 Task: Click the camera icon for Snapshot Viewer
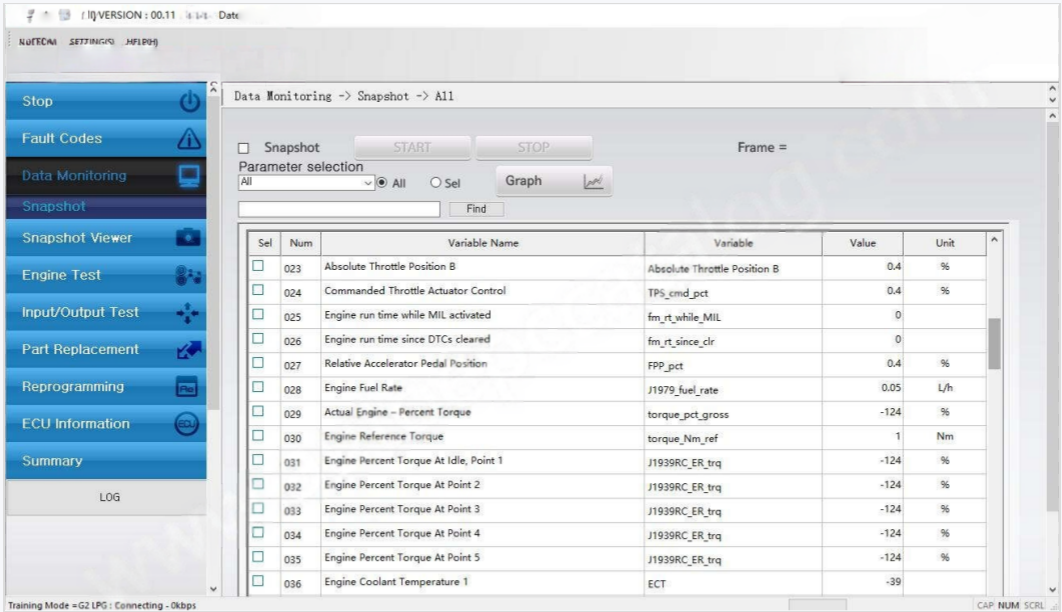(190, 239)
